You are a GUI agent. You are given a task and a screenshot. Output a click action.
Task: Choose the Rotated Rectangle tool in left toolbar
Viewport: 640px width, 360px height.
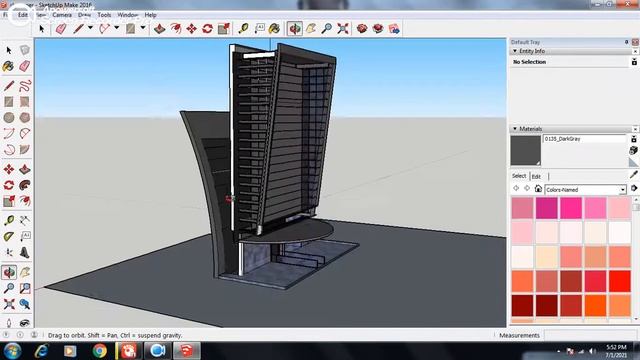25,102
